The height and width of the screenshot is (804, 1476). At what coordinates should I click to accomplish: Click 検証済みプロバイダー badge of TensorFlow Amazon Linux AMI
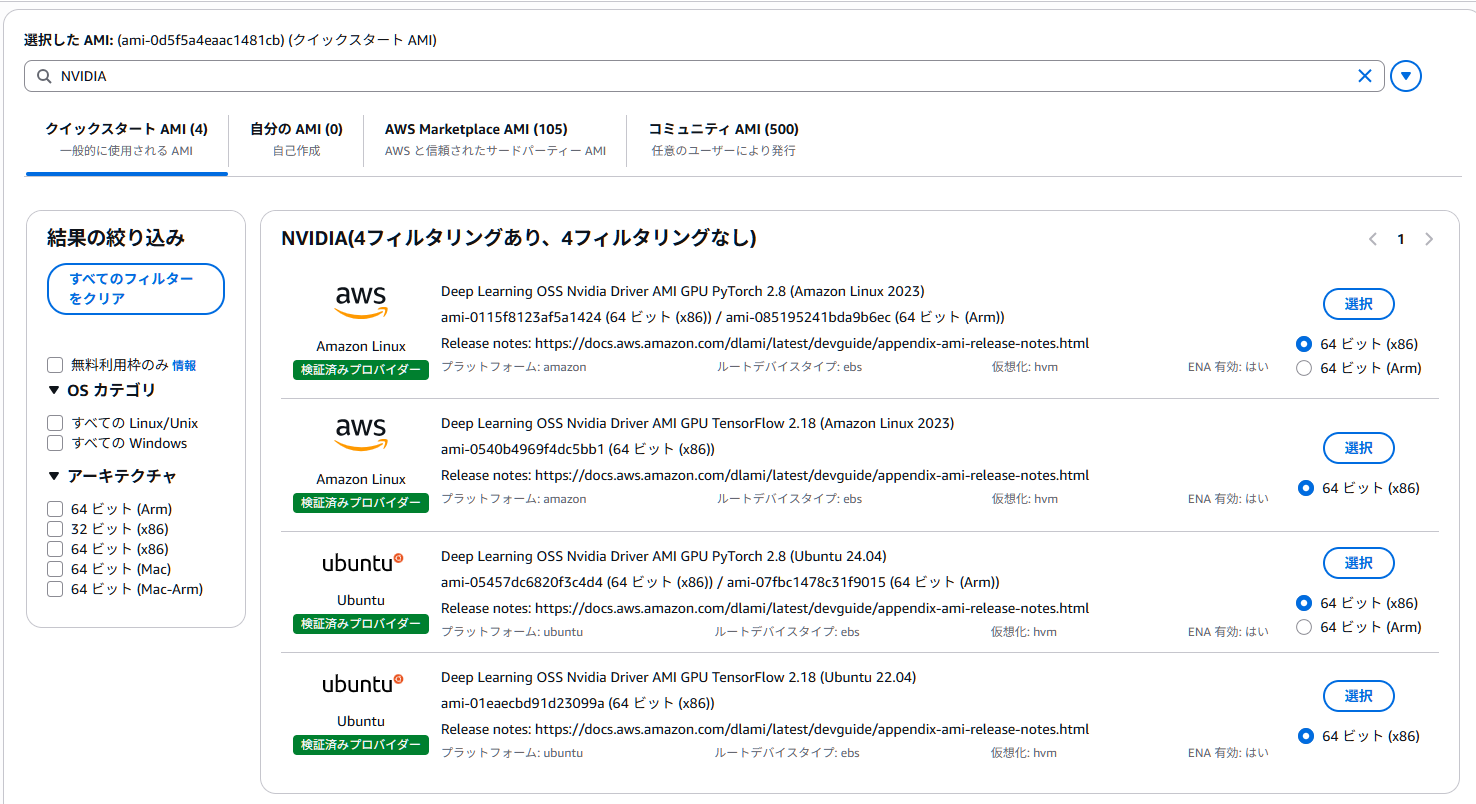click(361, 503)
